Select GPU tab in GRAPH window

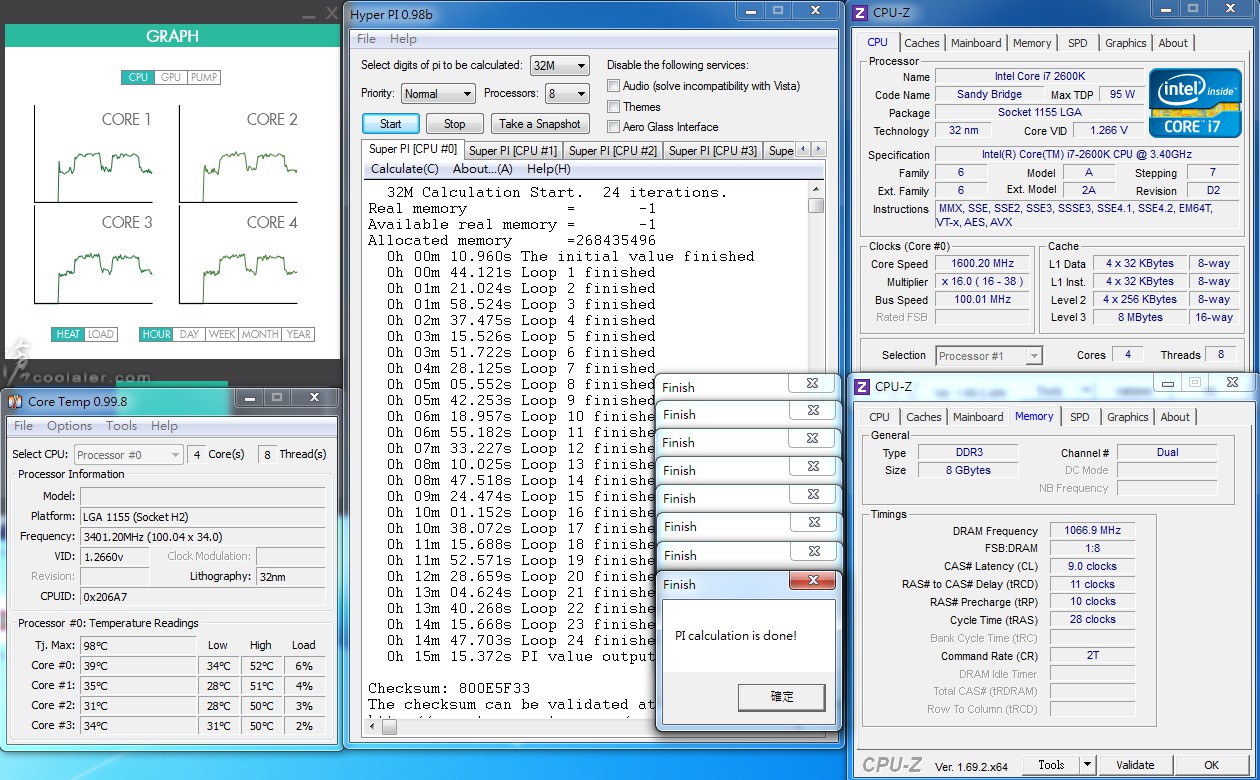tap(171, 77)
